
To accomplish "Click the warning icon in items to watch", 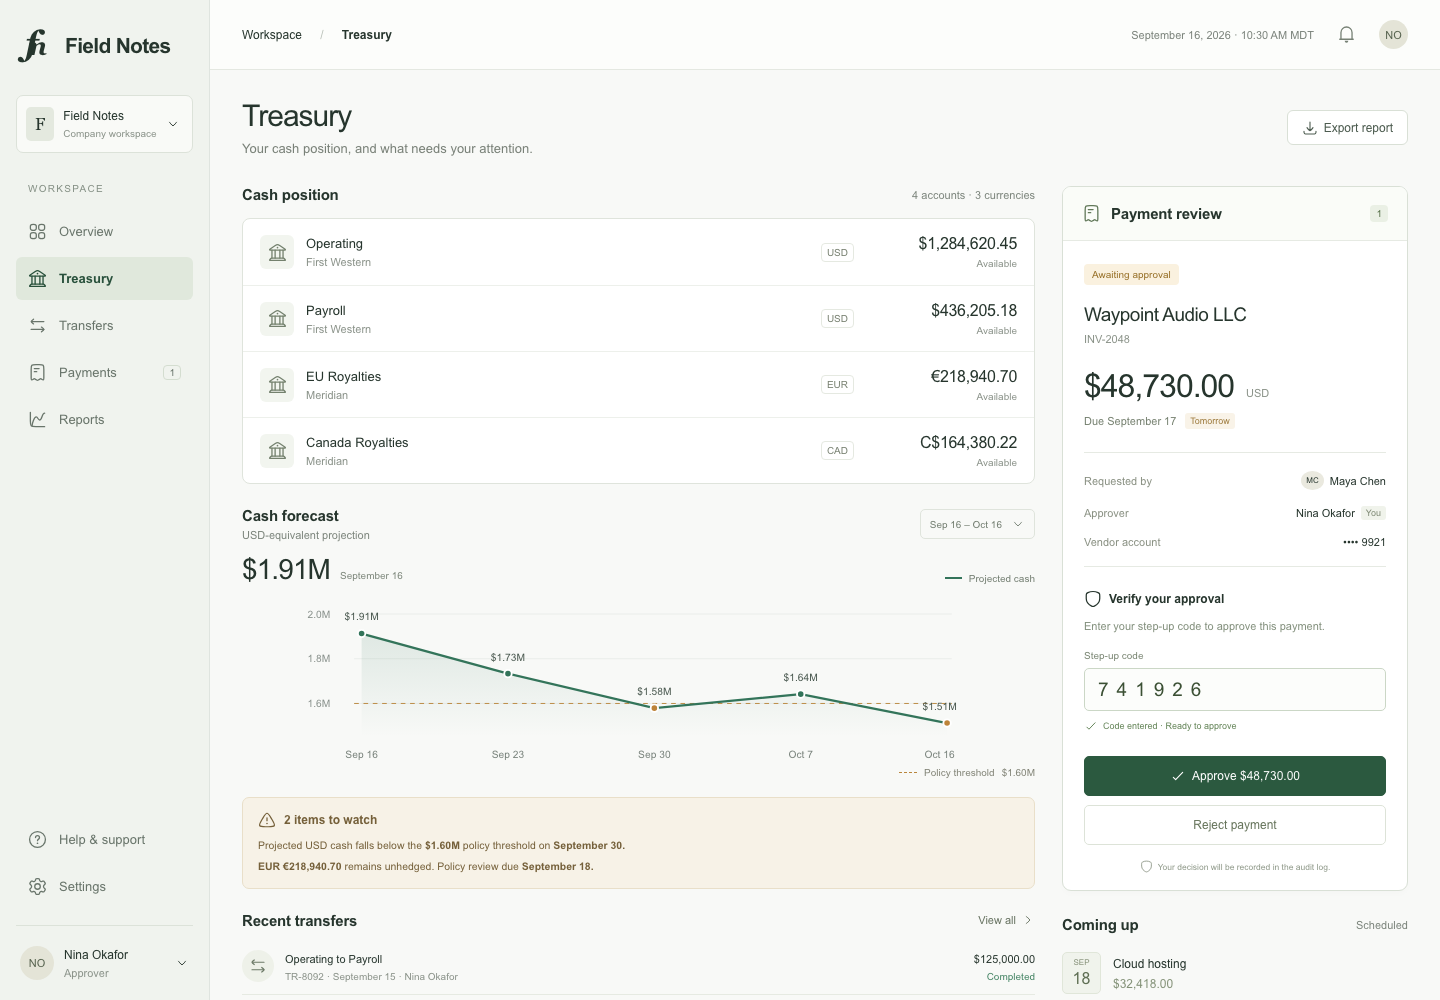I will (x=267, y=820).
